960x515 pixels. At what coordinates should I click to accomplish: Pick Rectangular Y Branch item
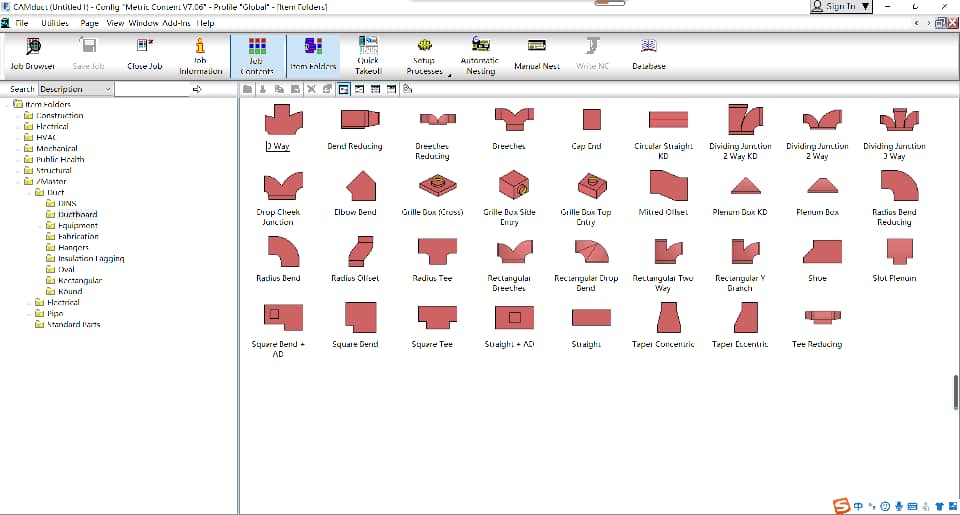[x=740, y=265]
